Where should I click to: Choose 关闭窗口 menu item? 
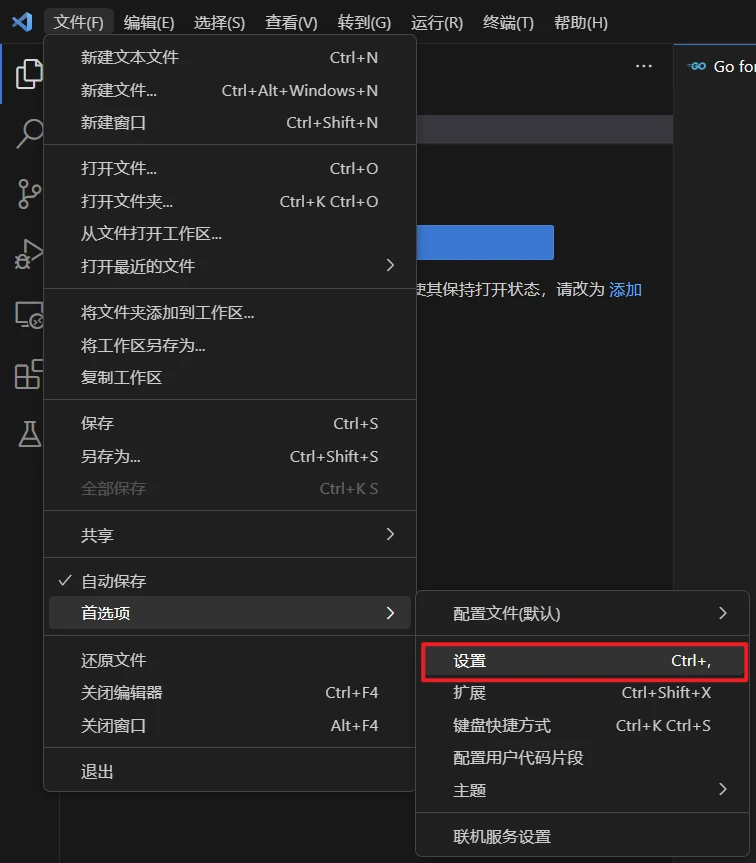pos(230,725)
